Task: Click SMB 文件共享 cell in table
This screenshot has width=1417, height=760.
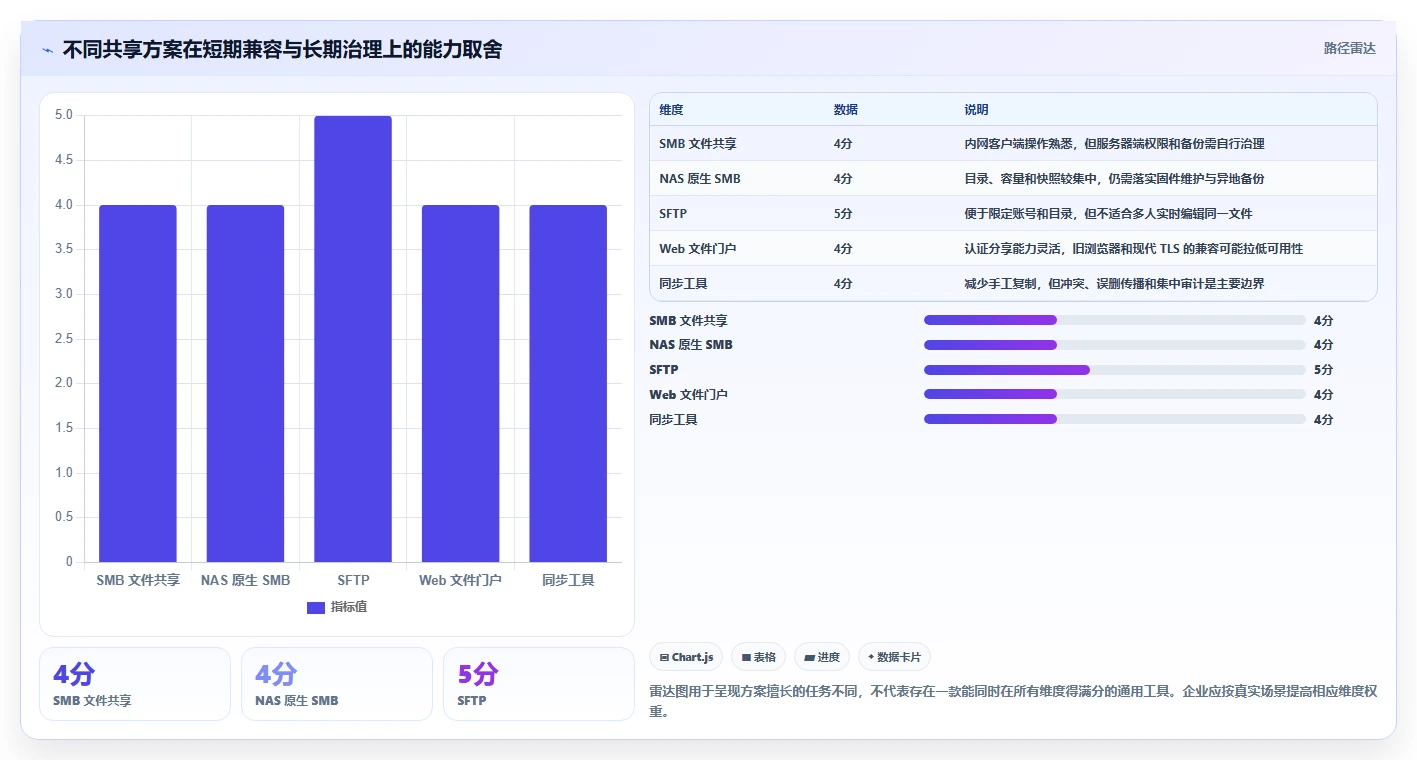Action: tap(698, 144)
